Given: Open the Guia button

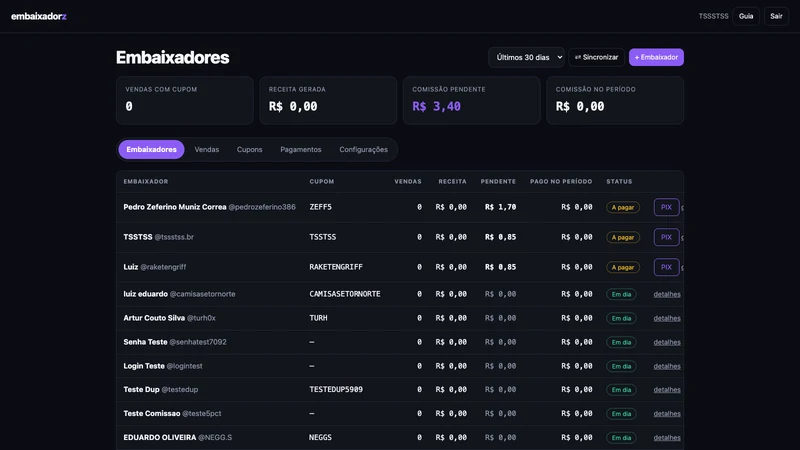Looking at the screenshot, I should coord(746,16).
